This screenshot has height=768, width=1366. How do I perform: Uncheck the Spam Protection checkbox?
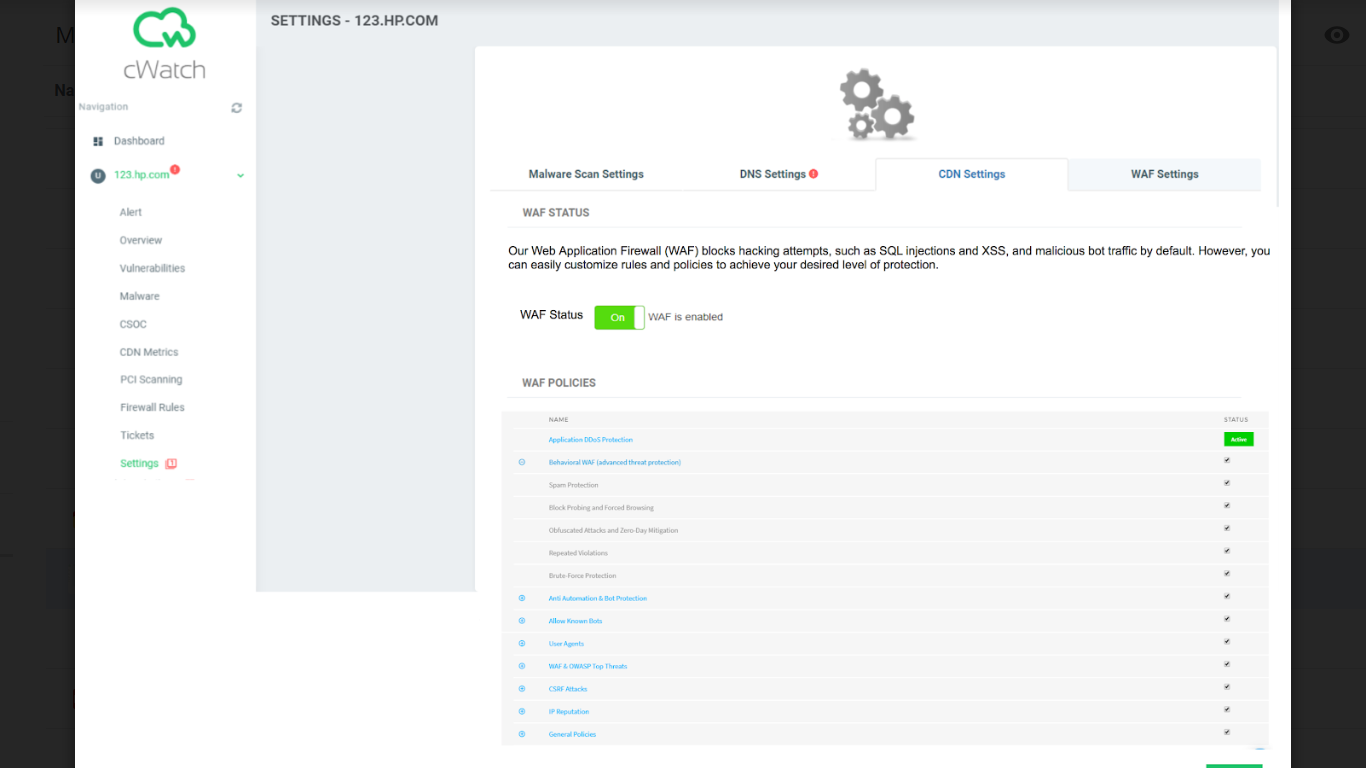pos(1227,483)
